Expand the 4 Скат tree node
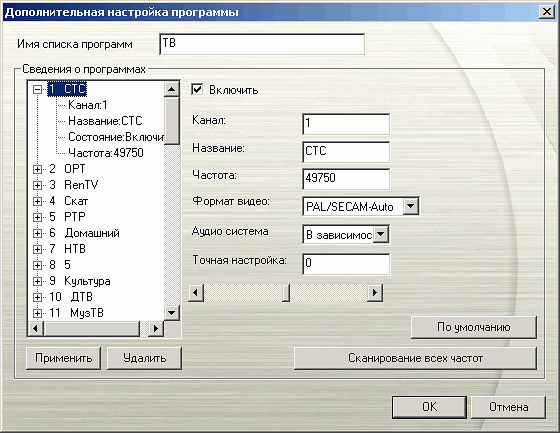This screenshot has width=560, height=433. point(38,201)
